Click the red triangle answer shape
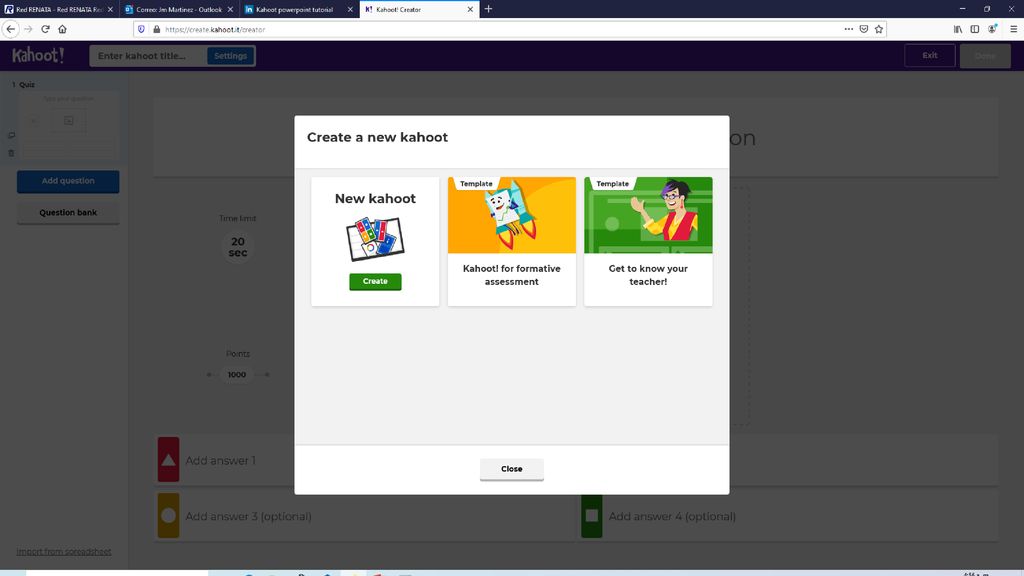 [168, 460]
